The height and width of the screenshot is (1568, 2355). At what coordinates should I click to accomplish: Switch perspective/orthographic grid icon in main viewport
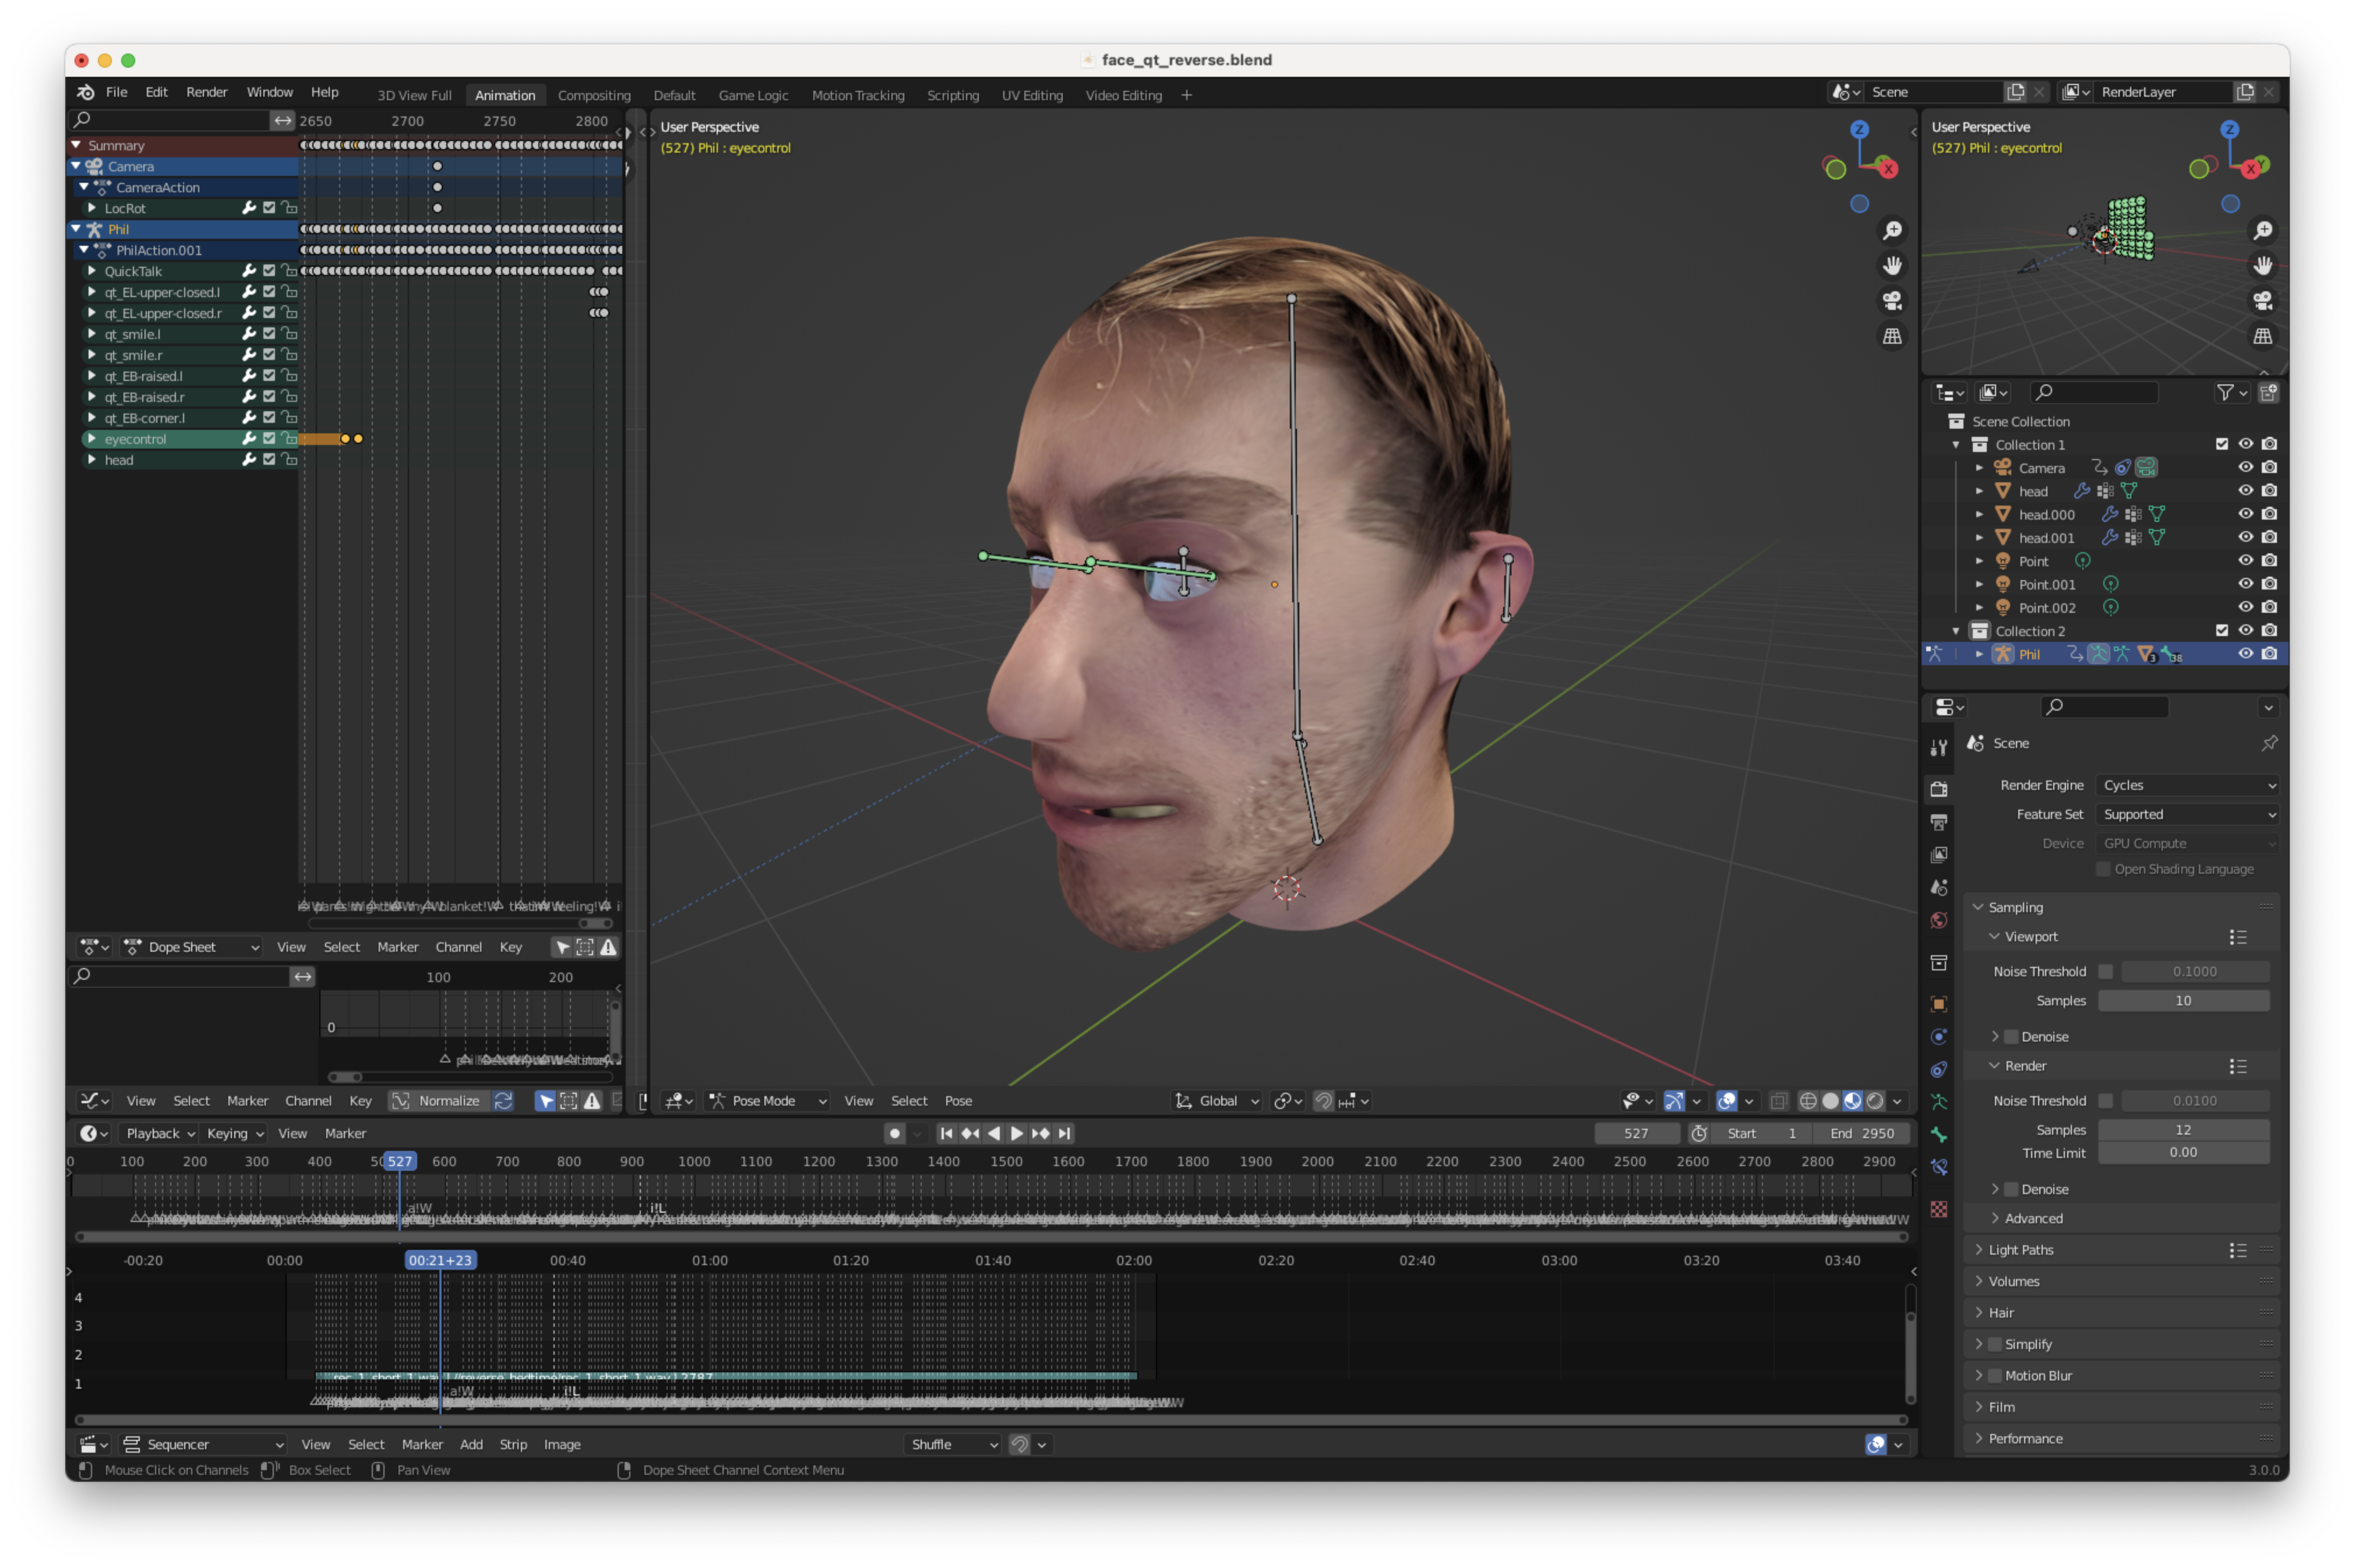(x=1892, y=337)
